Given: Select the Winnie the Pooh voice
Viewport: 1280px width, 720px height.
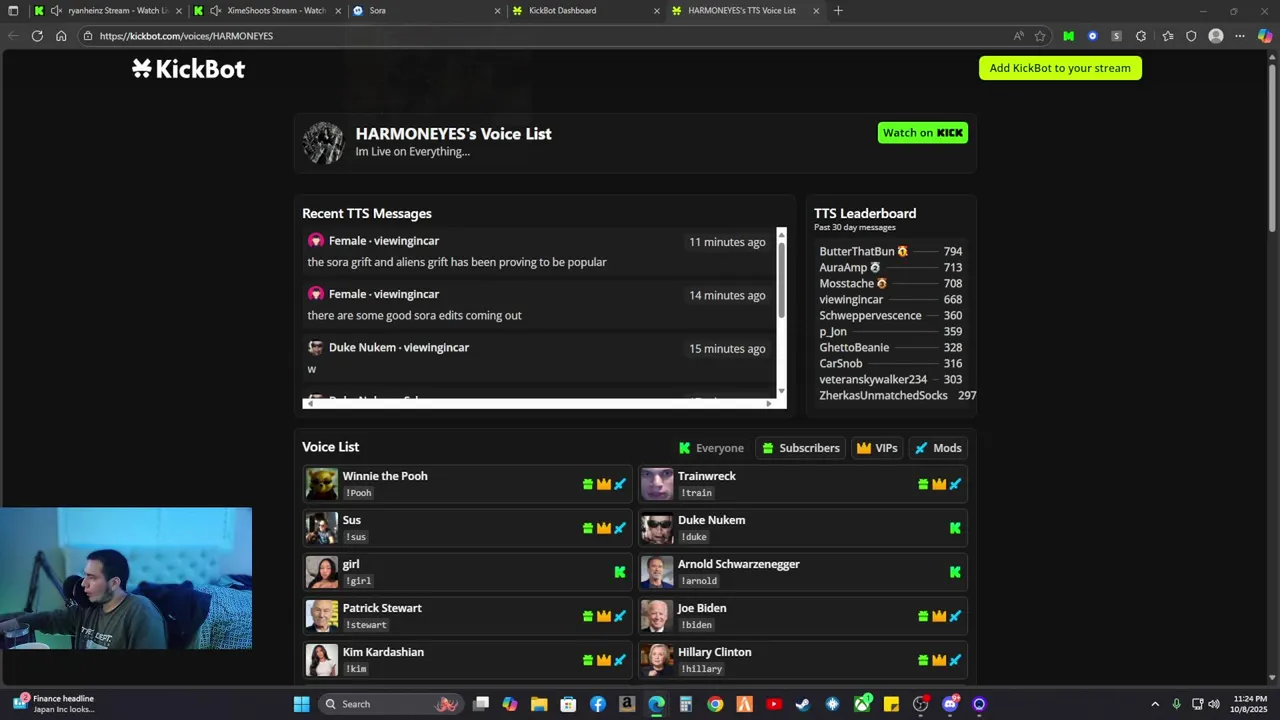Looking at the screenshot, I should tap(467, 484).
